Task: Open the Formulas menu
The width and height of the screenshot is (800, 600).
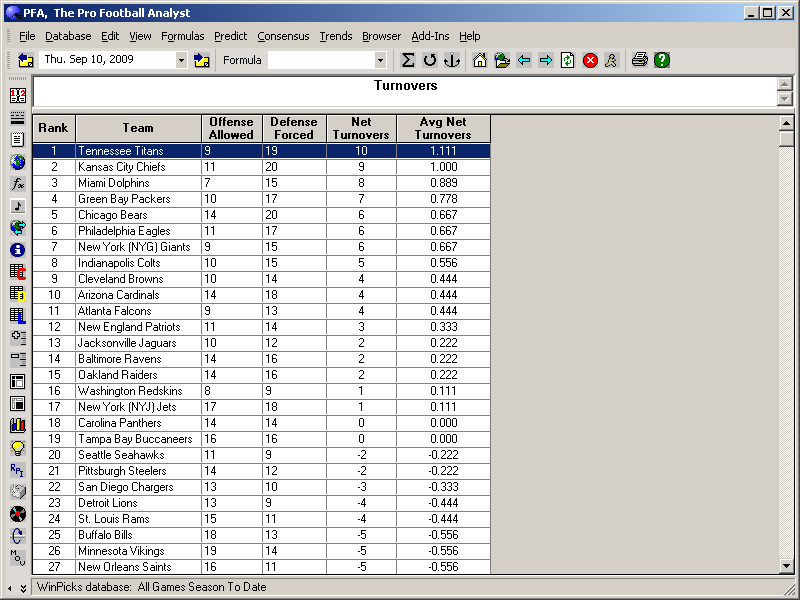Action: 182,36
